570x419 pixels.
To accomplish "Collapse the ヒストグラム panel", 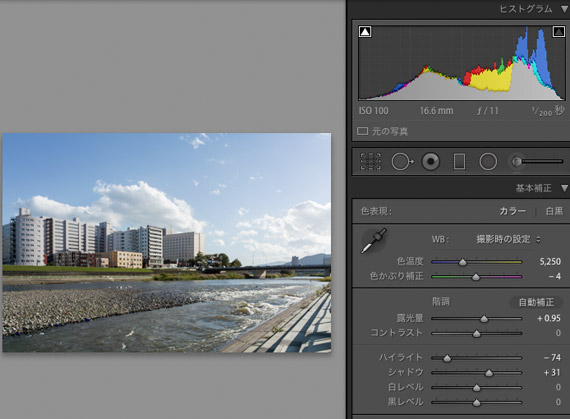I will pyautogui.click(x=565, y=9).
